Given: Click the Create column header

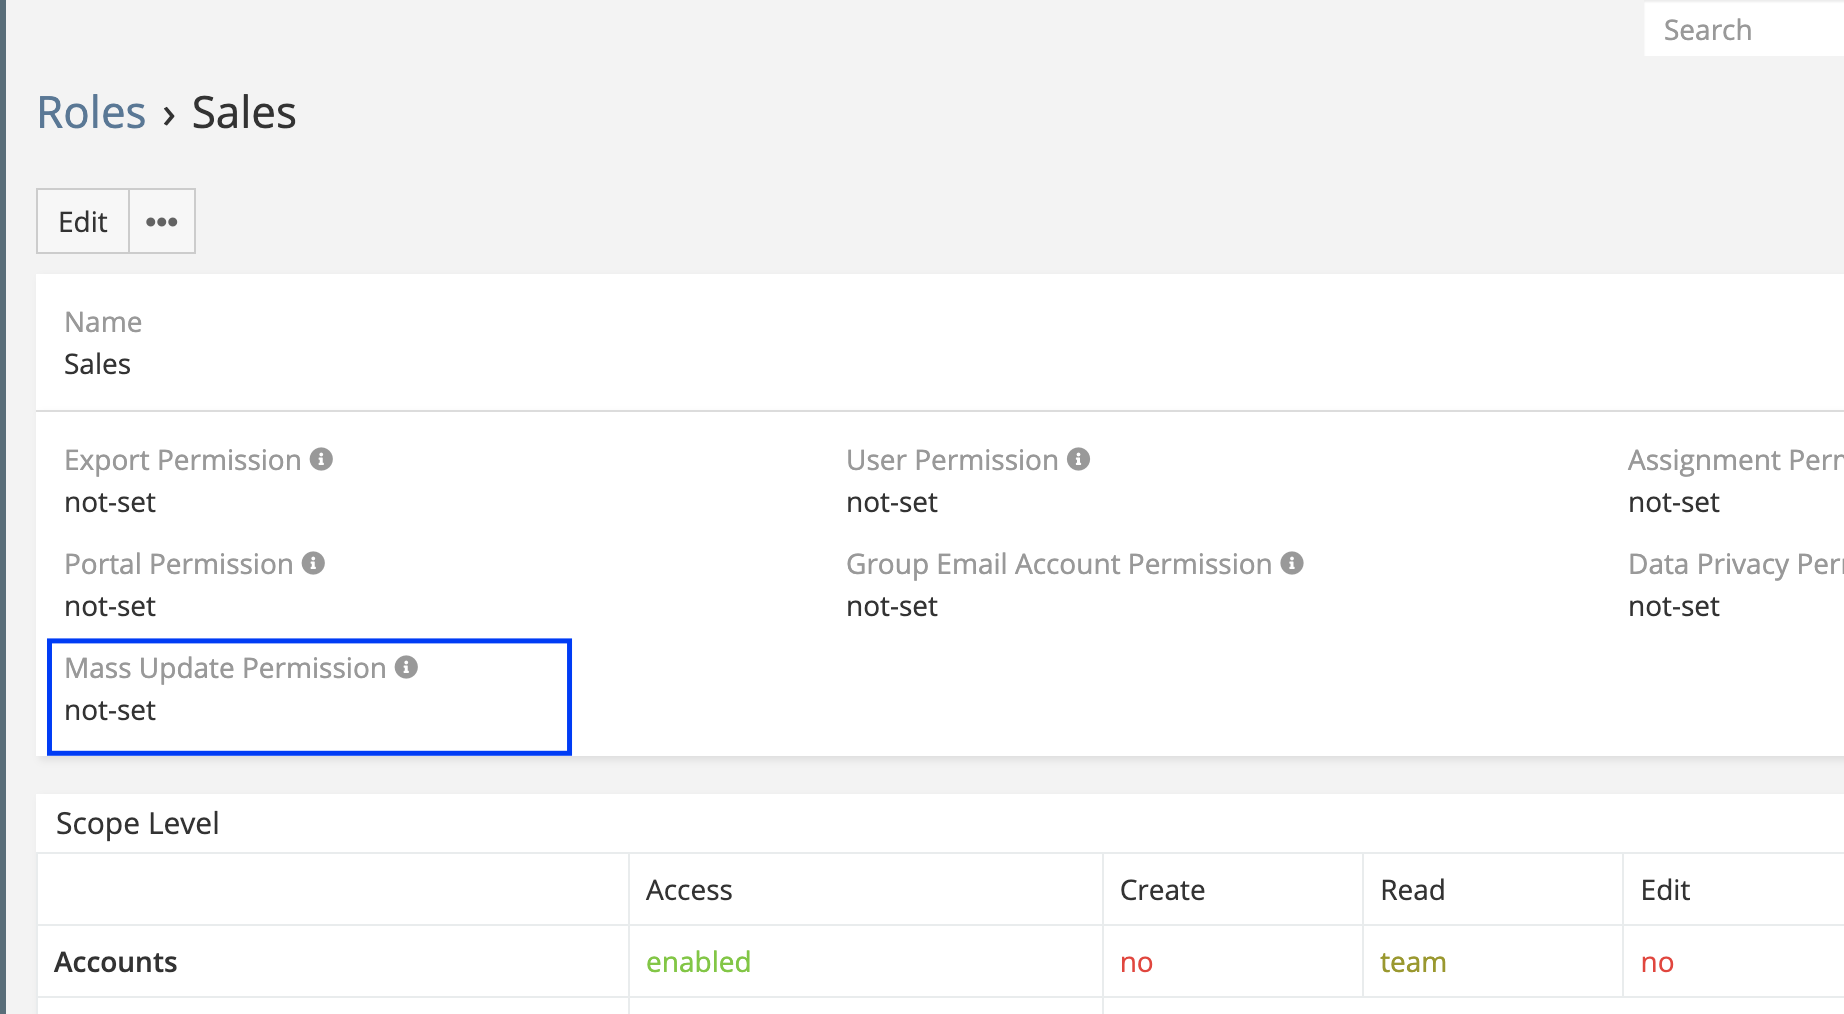Looking at the screenshot, I should (x=1162, y=890).
